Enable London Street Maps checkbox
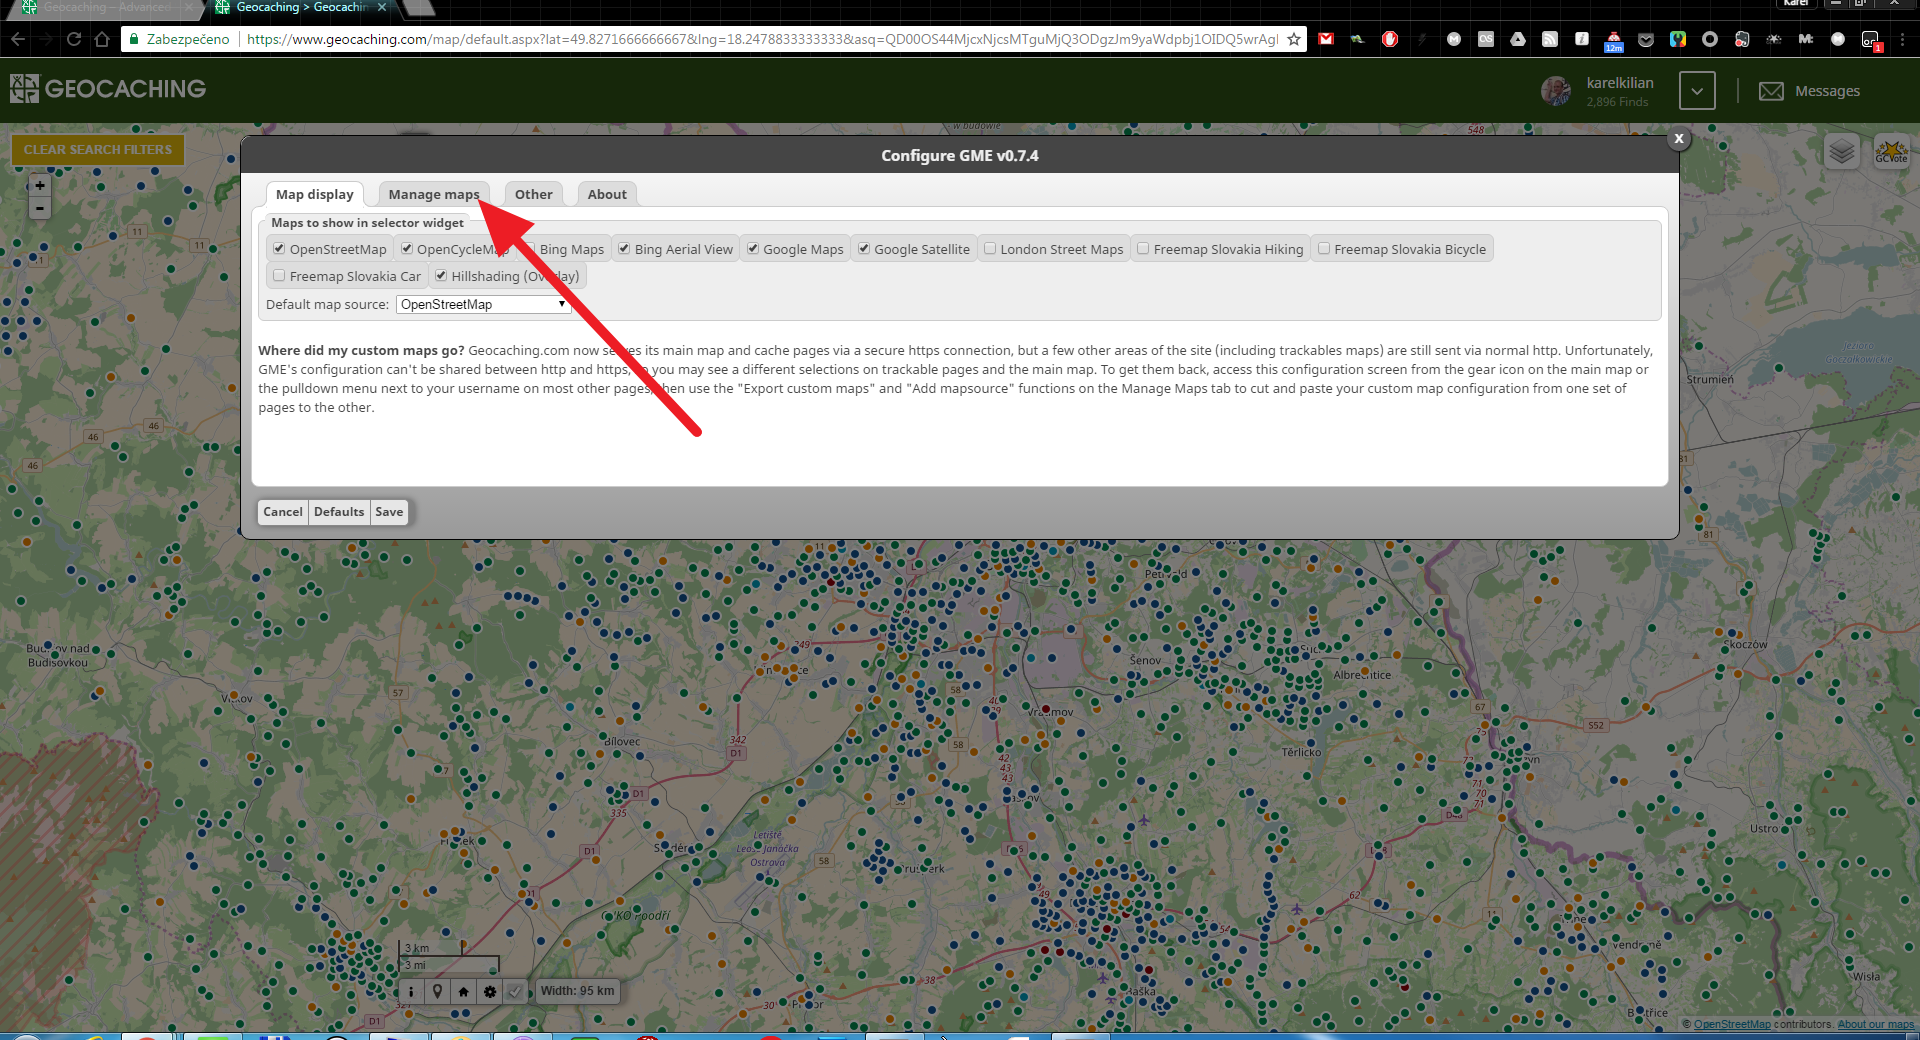This screenshot has width=1920, height=1040. tap(990, 249)
